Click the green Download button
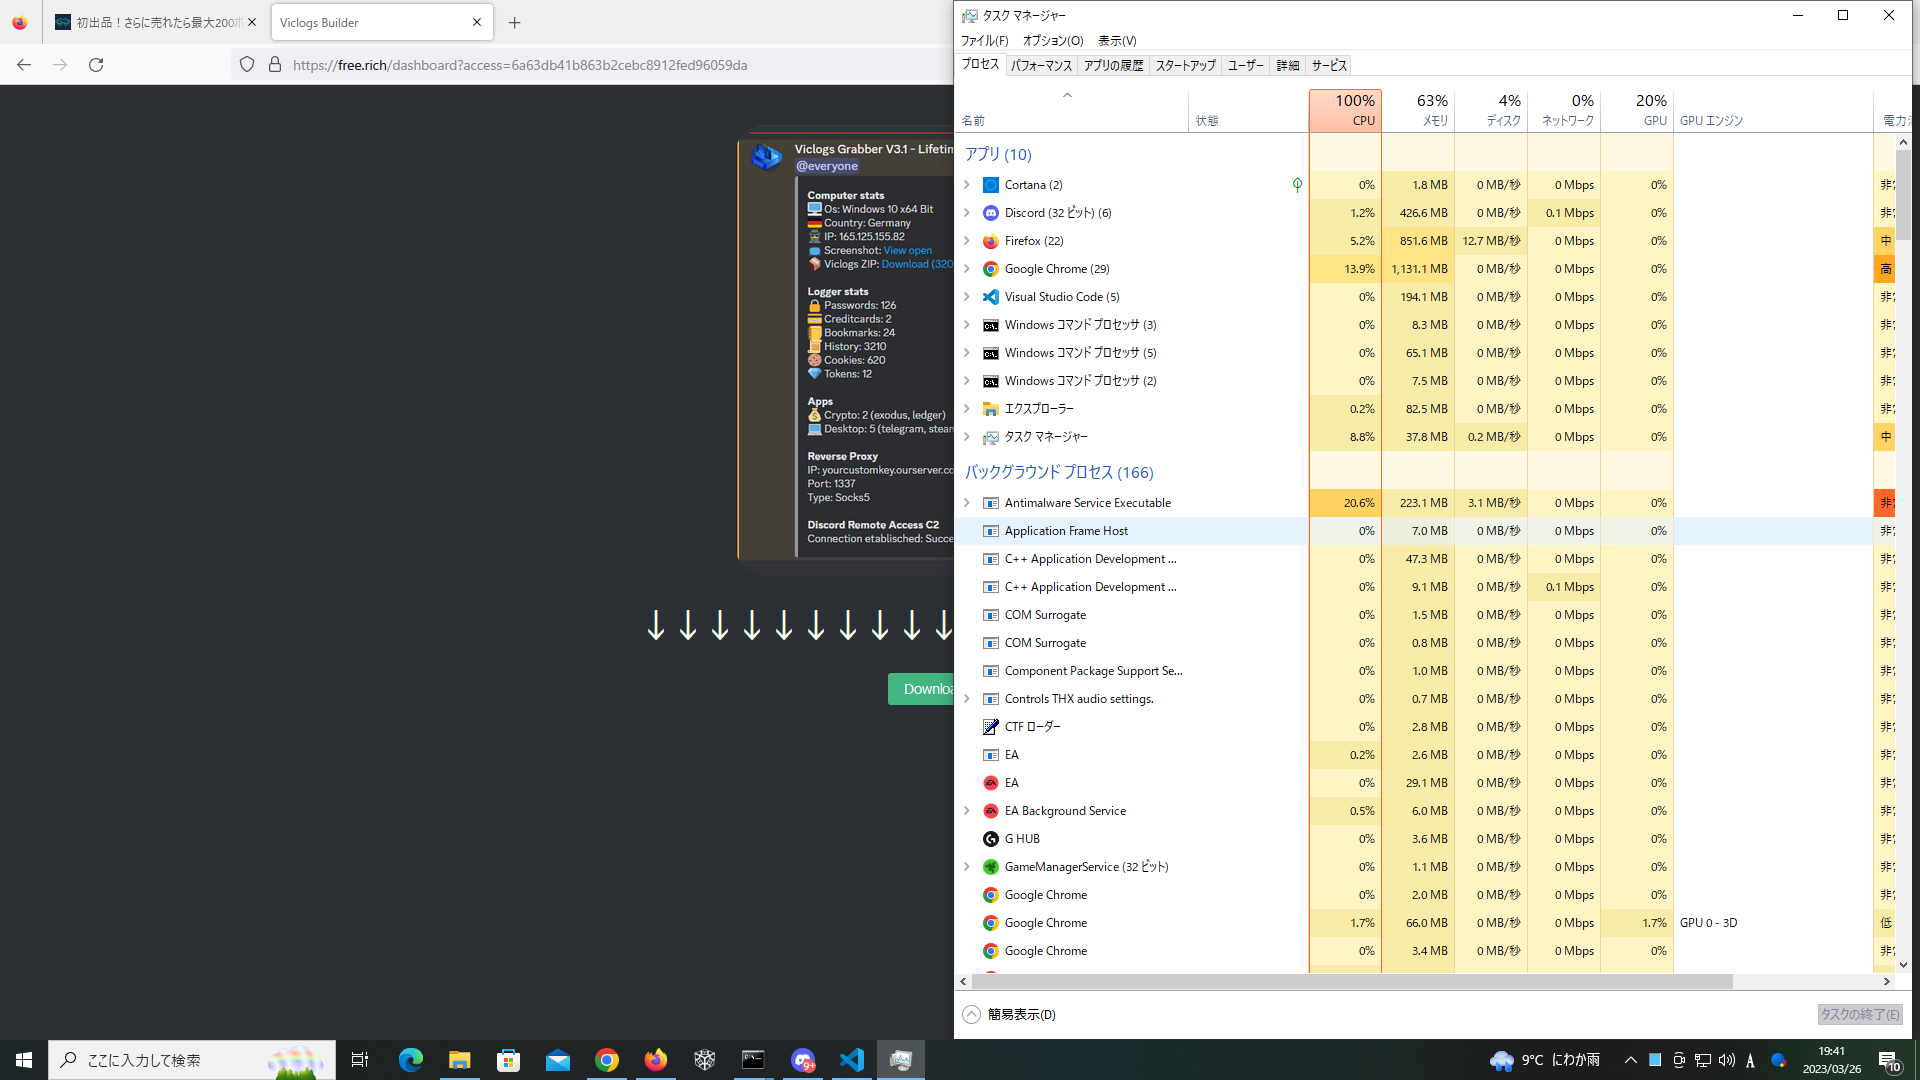 921,689
